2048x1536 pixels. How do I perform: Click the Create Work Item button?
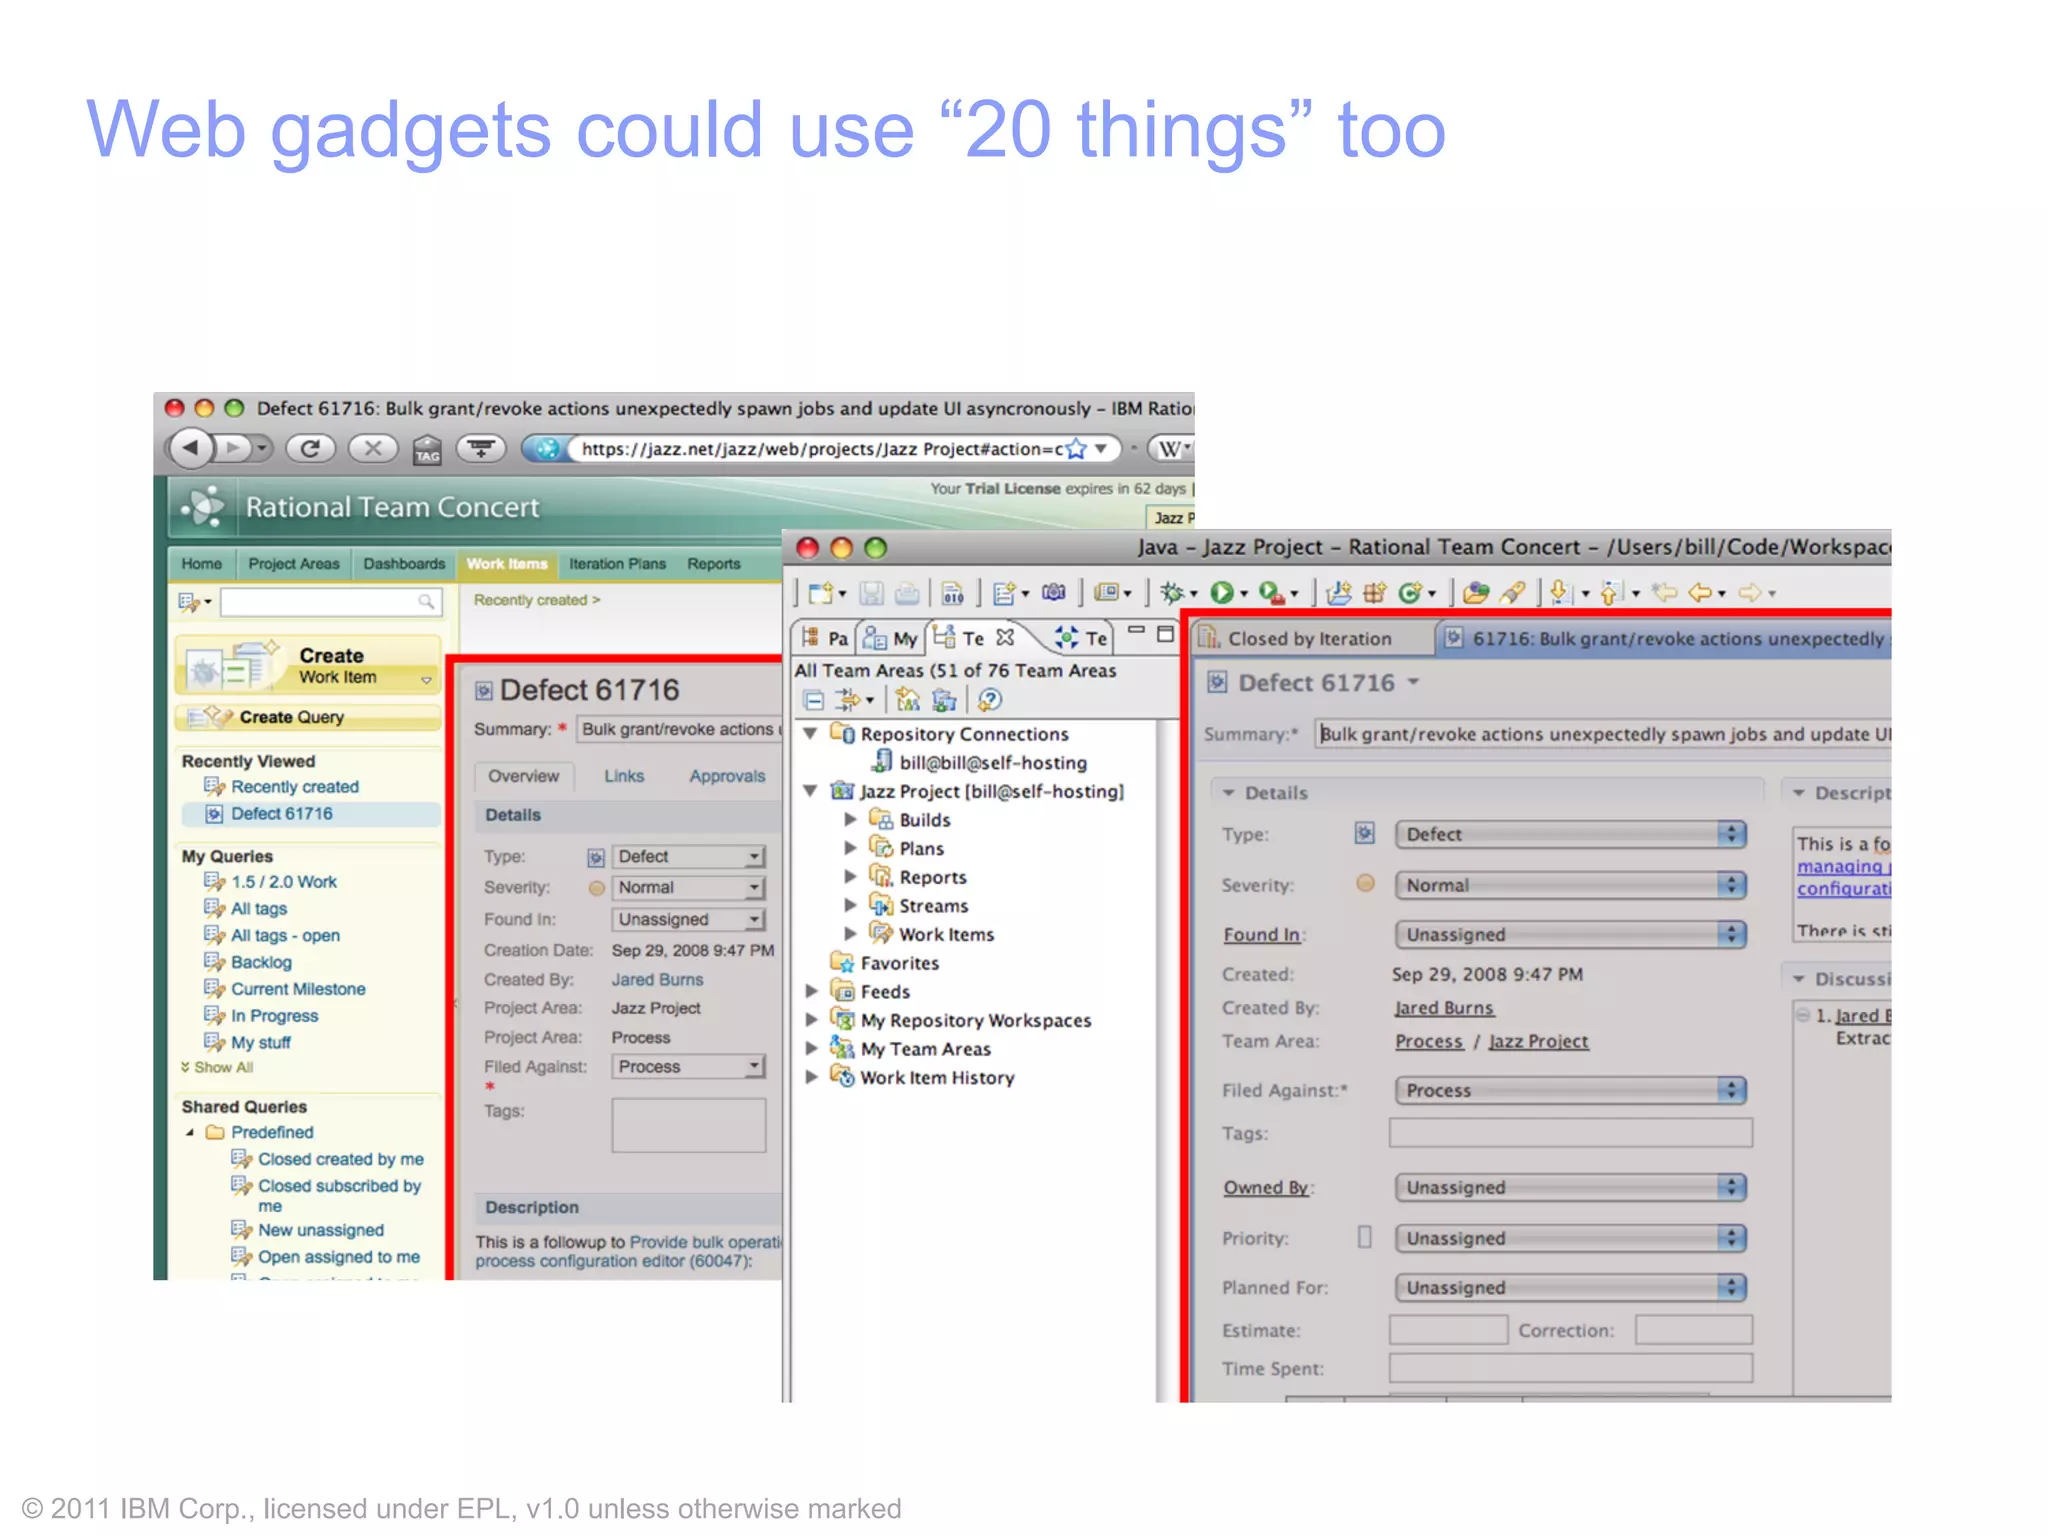[309, 666]
